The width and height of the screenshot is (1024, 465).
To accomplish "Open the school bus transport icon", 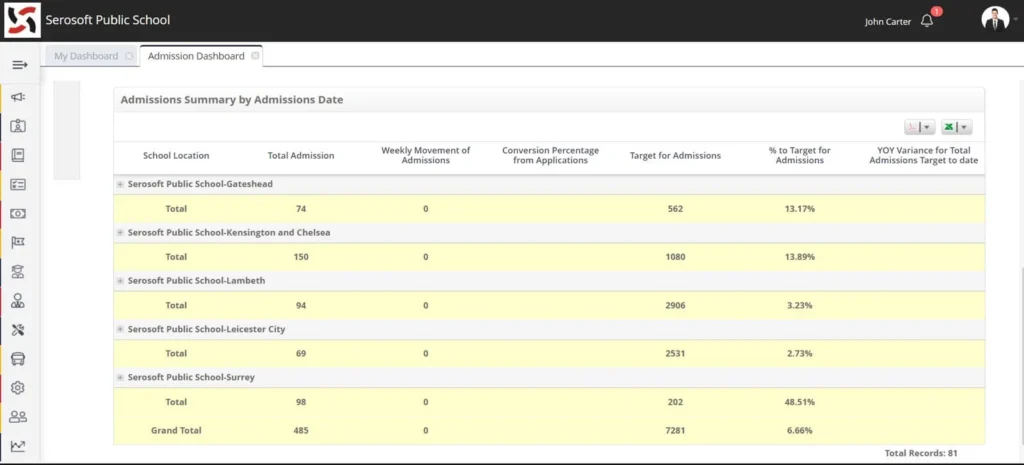I will (18, 359).
